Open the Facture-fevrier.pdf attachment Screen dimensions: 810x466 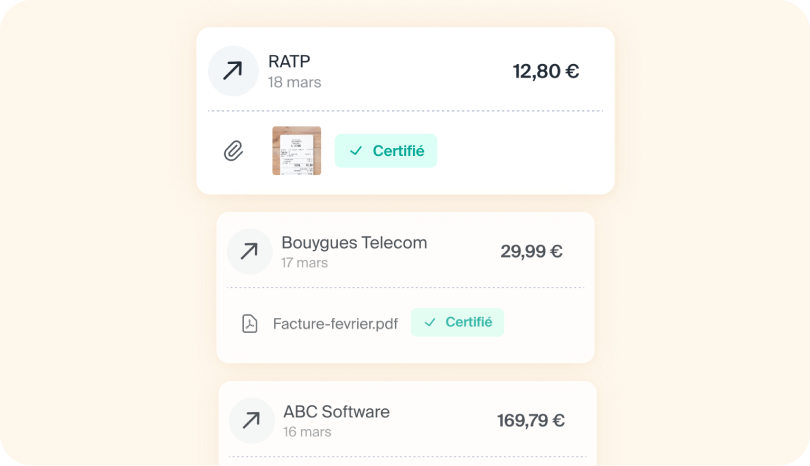pos(335,323)
